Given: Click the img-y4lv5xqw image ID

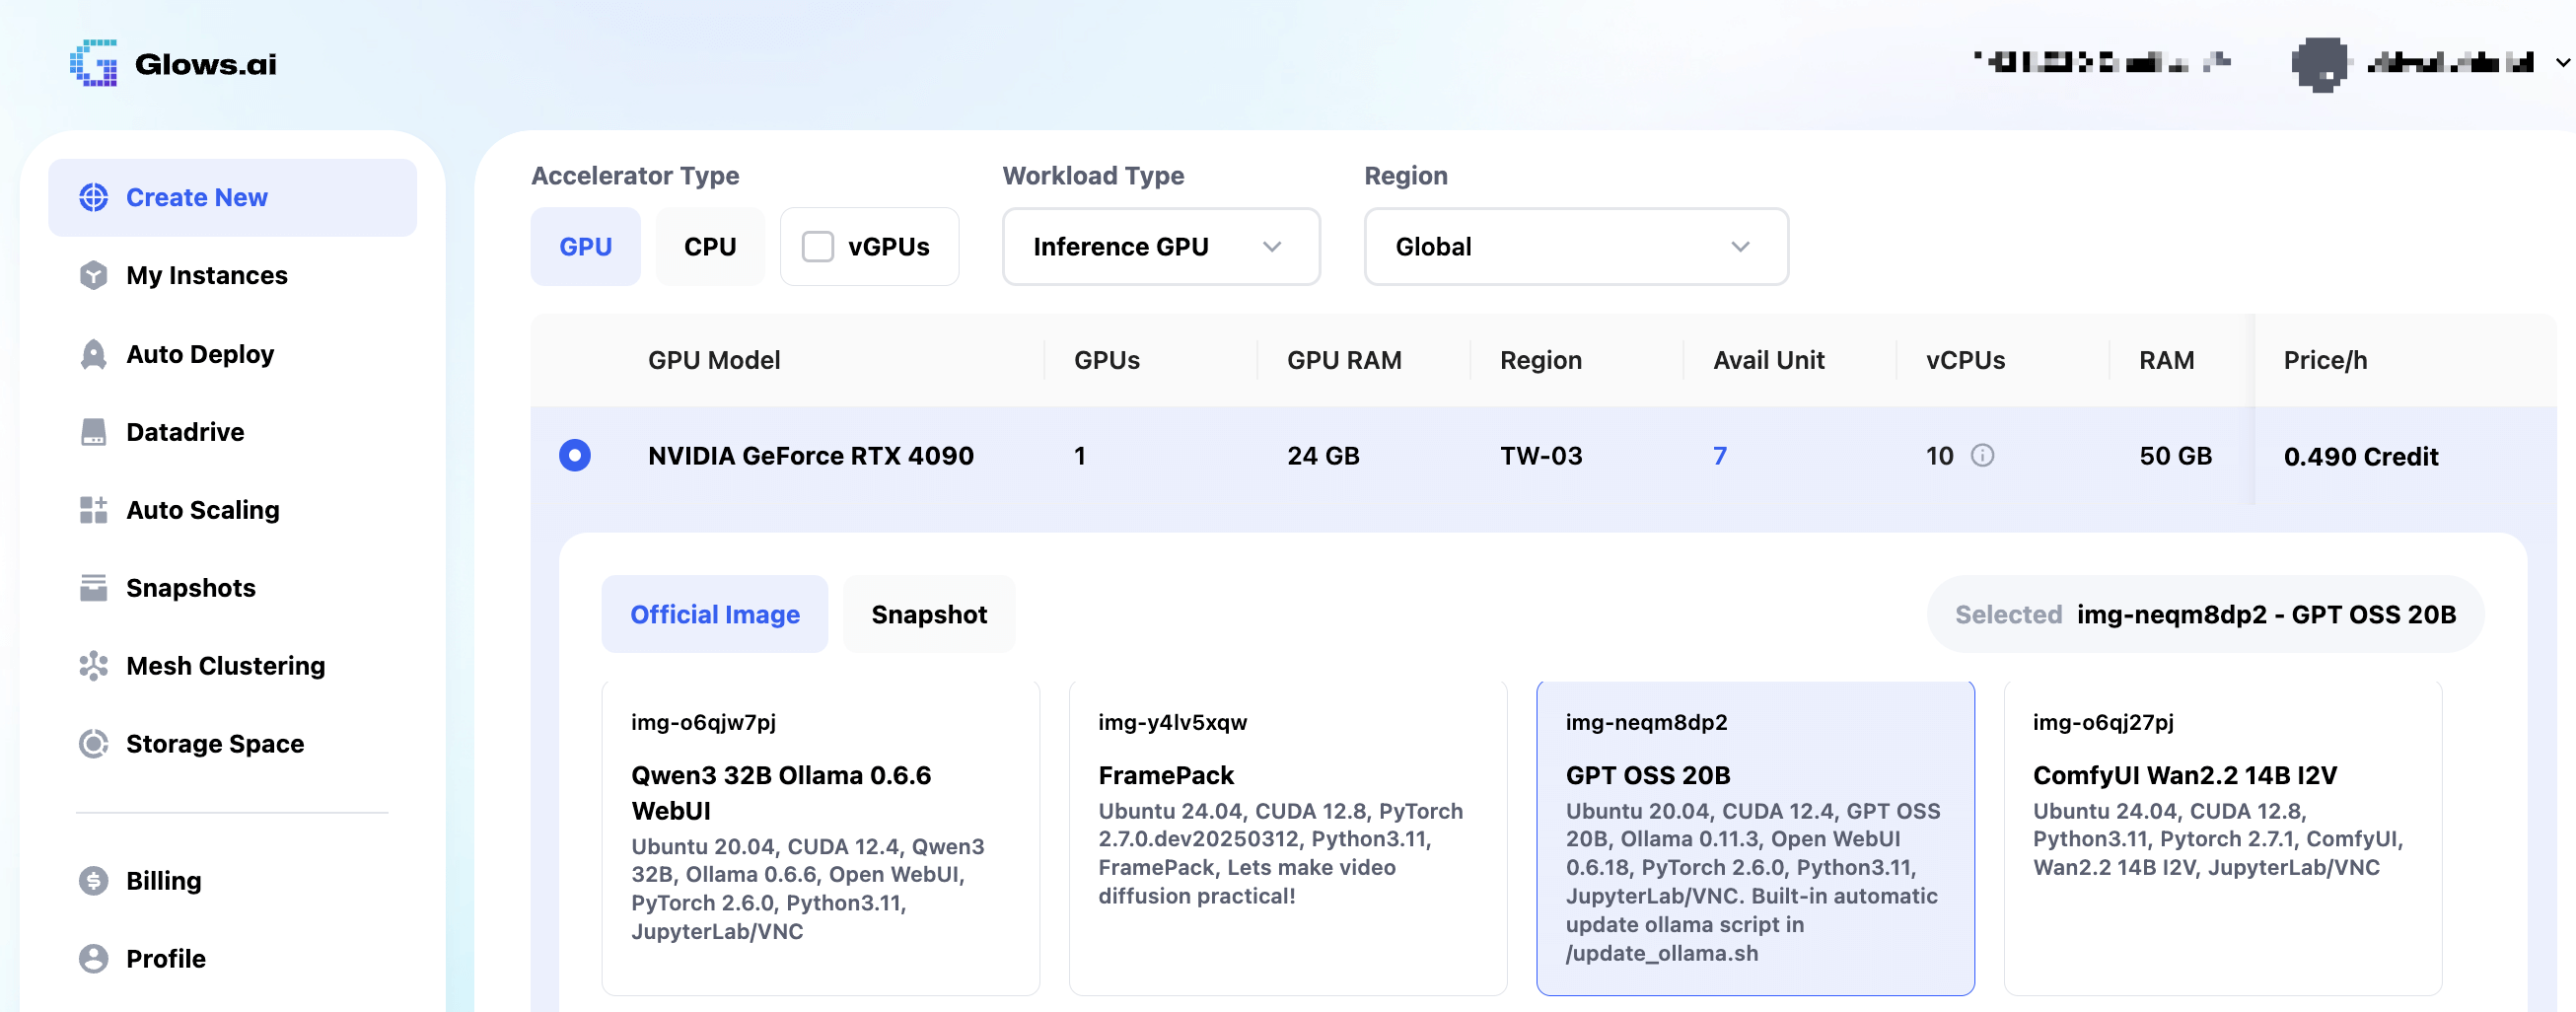Looking at the screenshot, I should pos(1172,722).
